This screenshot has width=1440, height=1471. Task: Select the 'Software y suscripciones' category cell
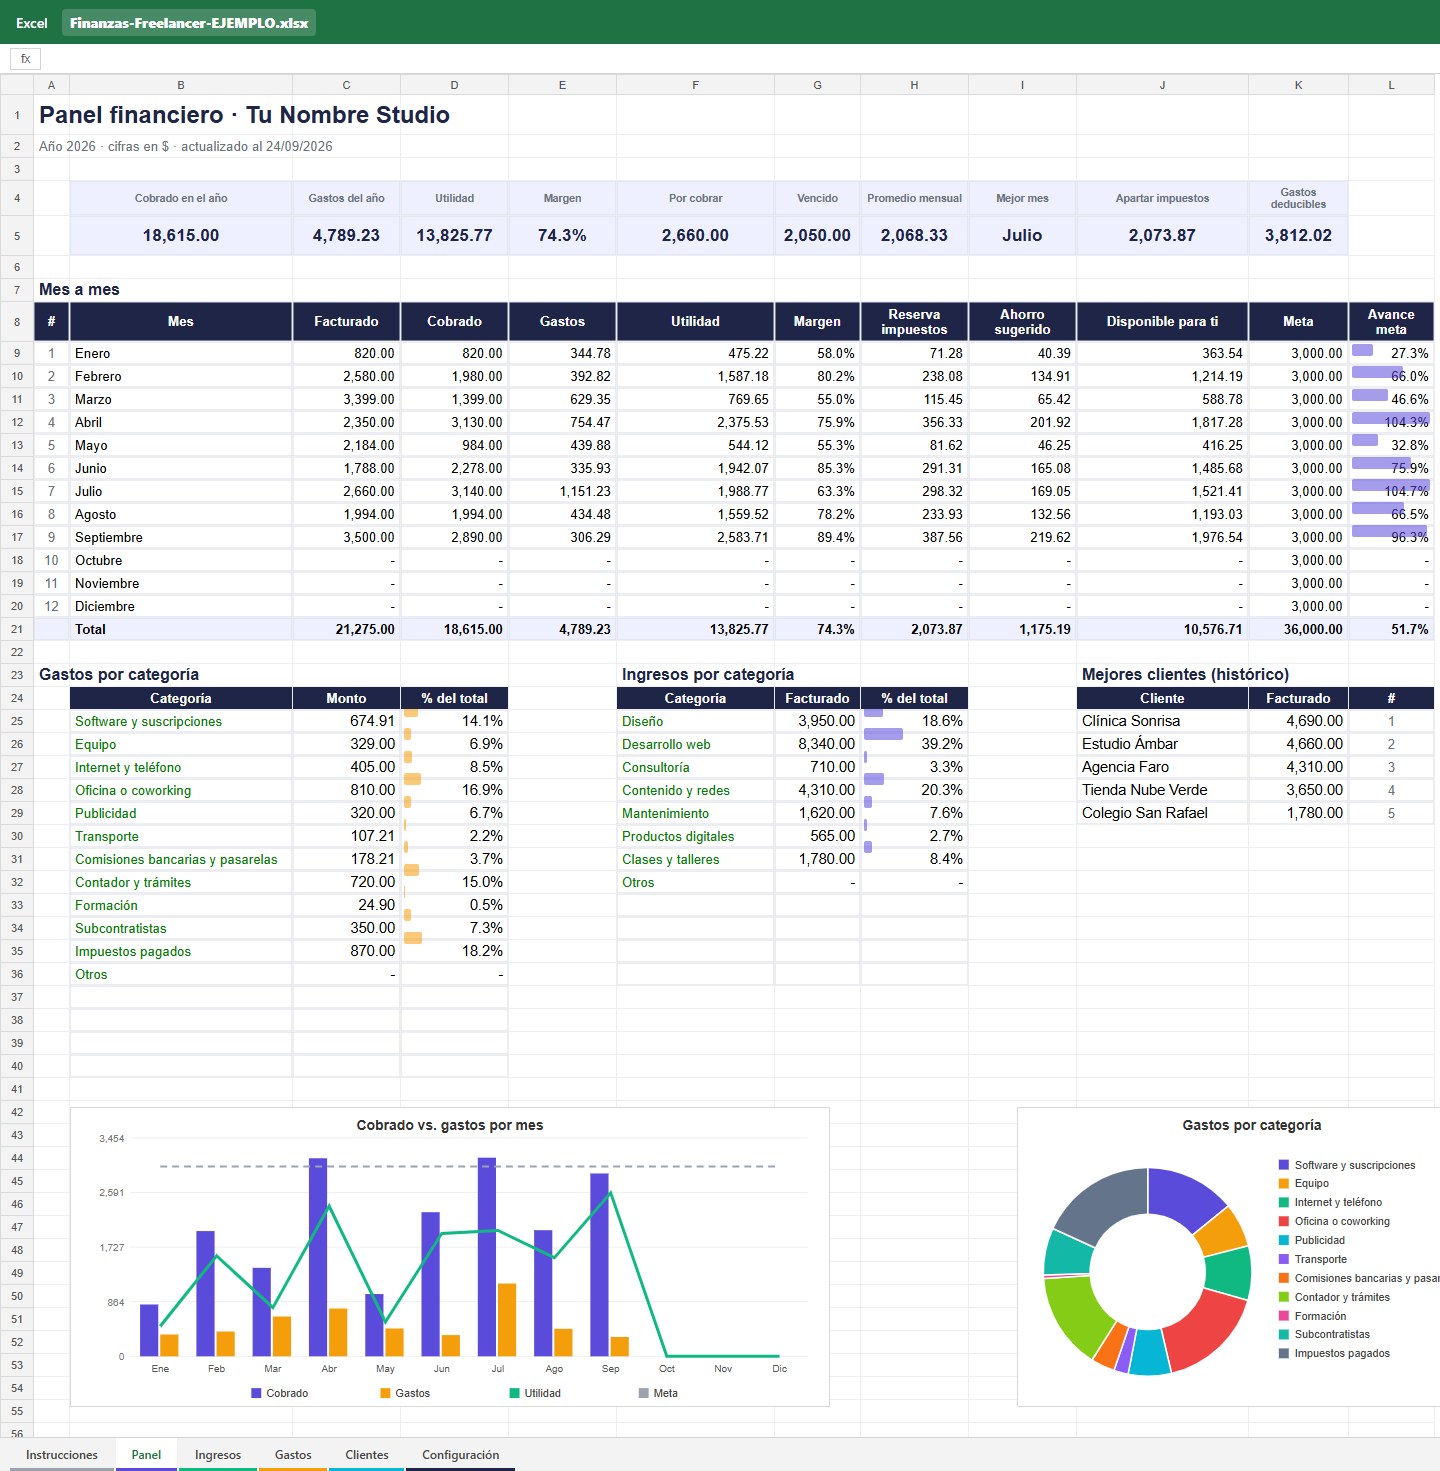pyautogui.click(x=181, y=721)
